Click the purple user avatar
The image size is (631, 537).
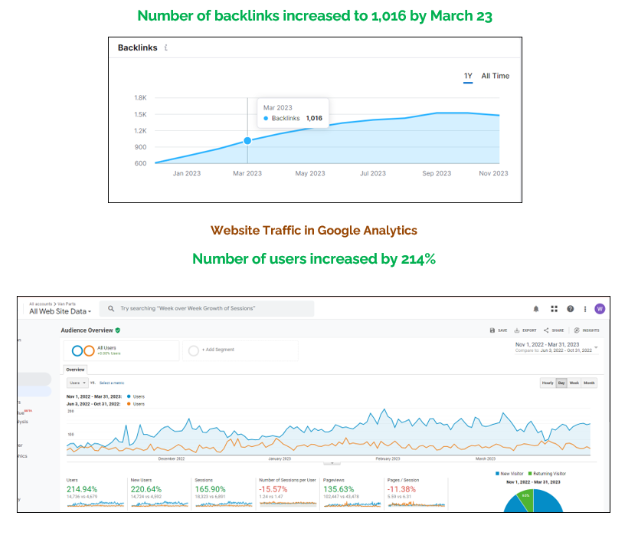pos(599,309)
